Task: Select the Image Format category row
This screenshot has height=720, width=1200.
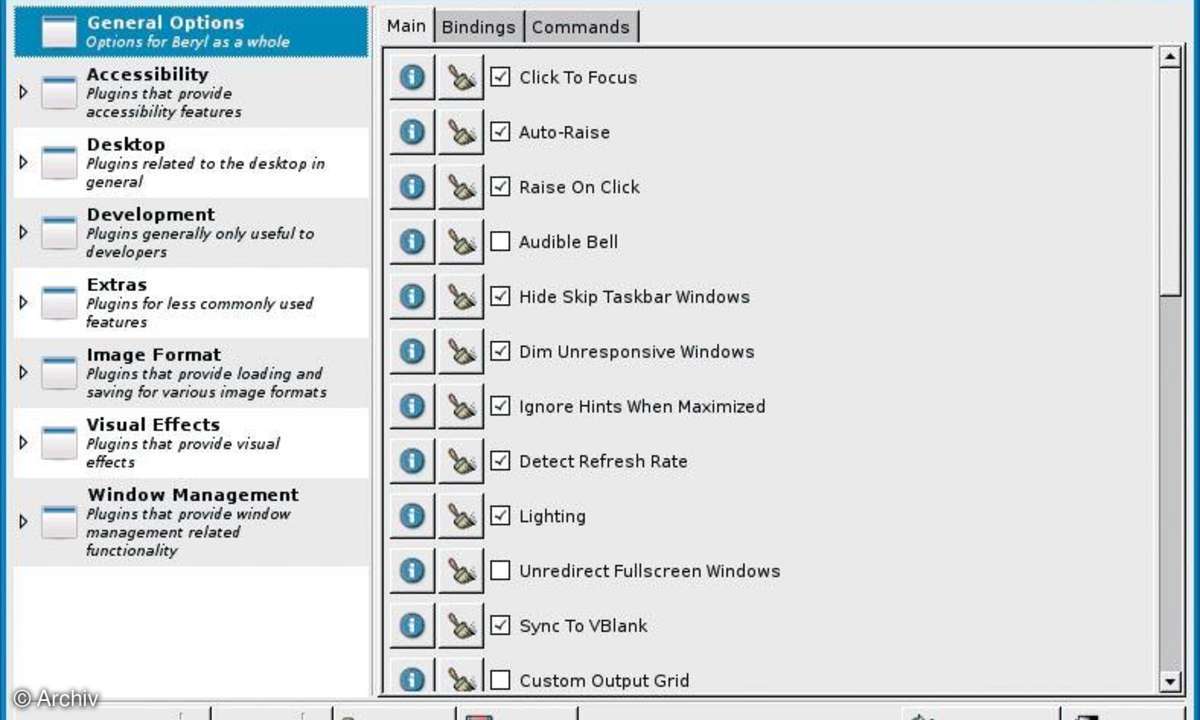Action: point(191,372)
